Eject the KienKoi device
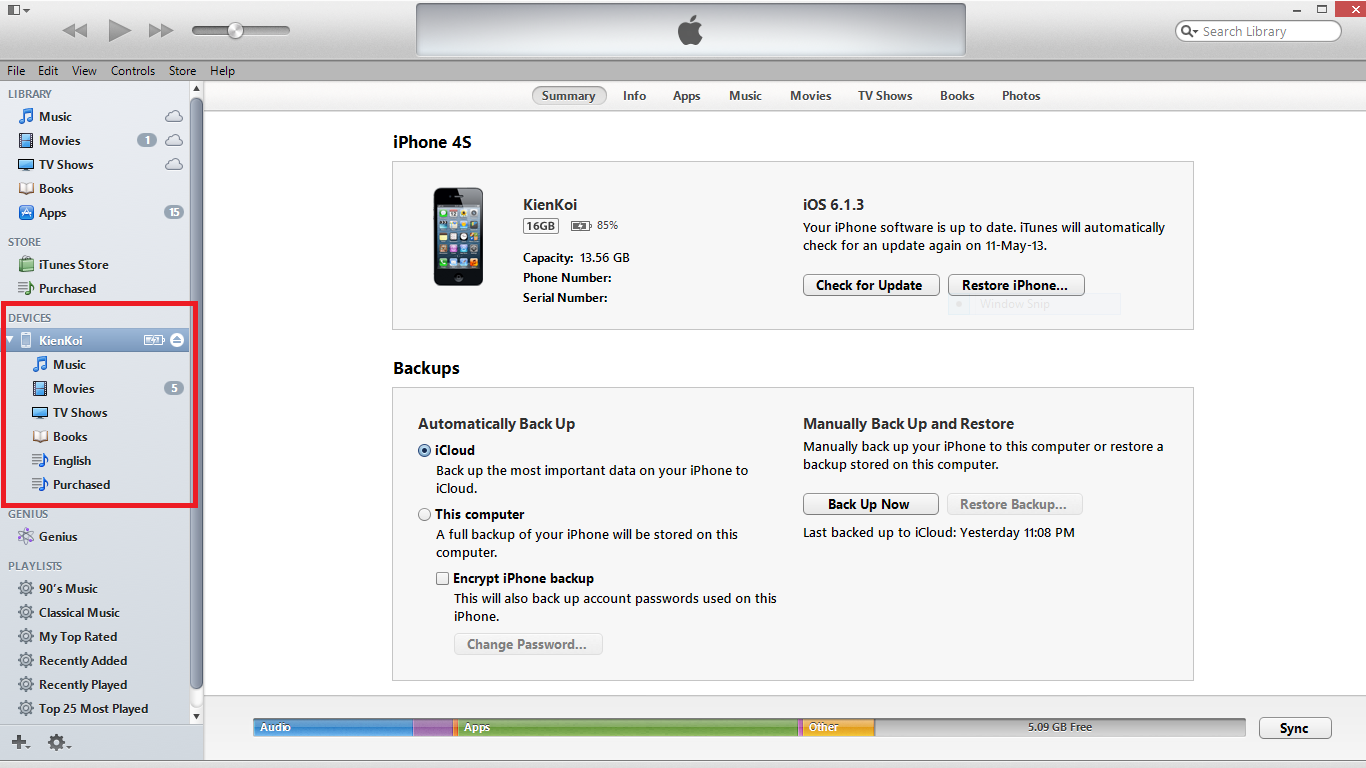The image size is (1366, 768). [177, 340]
